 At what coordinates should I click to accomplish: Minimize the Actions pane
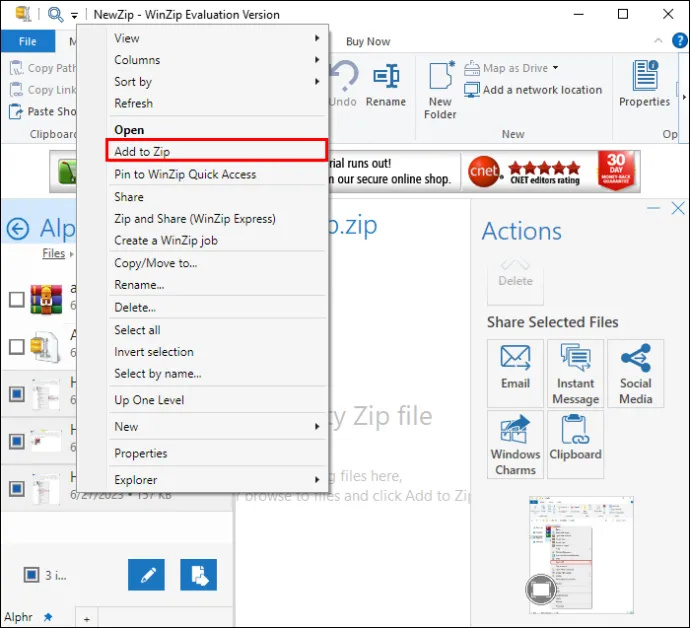tap(653, 208)
